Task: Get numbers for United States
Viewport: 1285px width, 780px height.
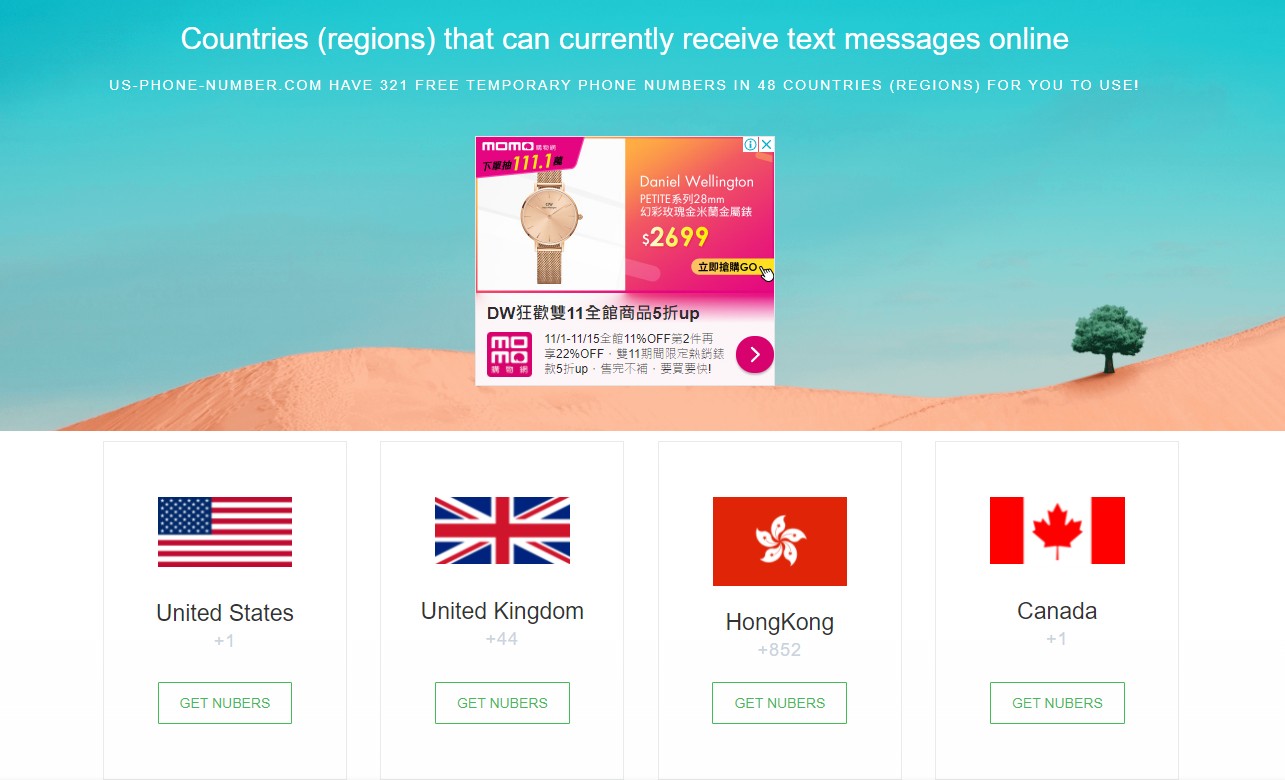Action: point(225,703)
